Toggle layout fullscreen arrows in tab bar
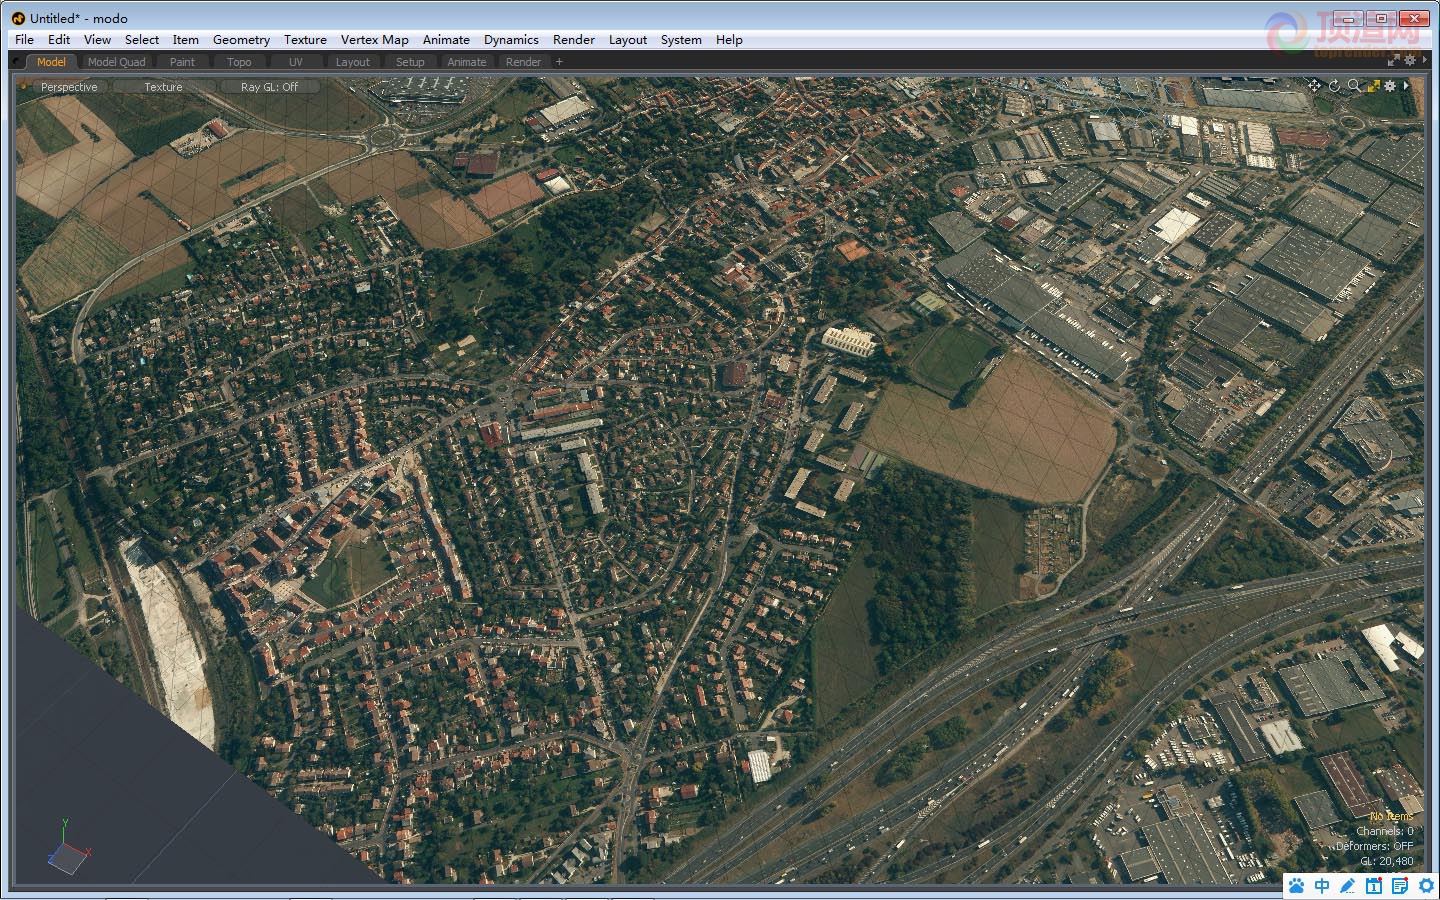Image resolution: width=1440 pixels, height=900 pixels. tap(1393, 61)
